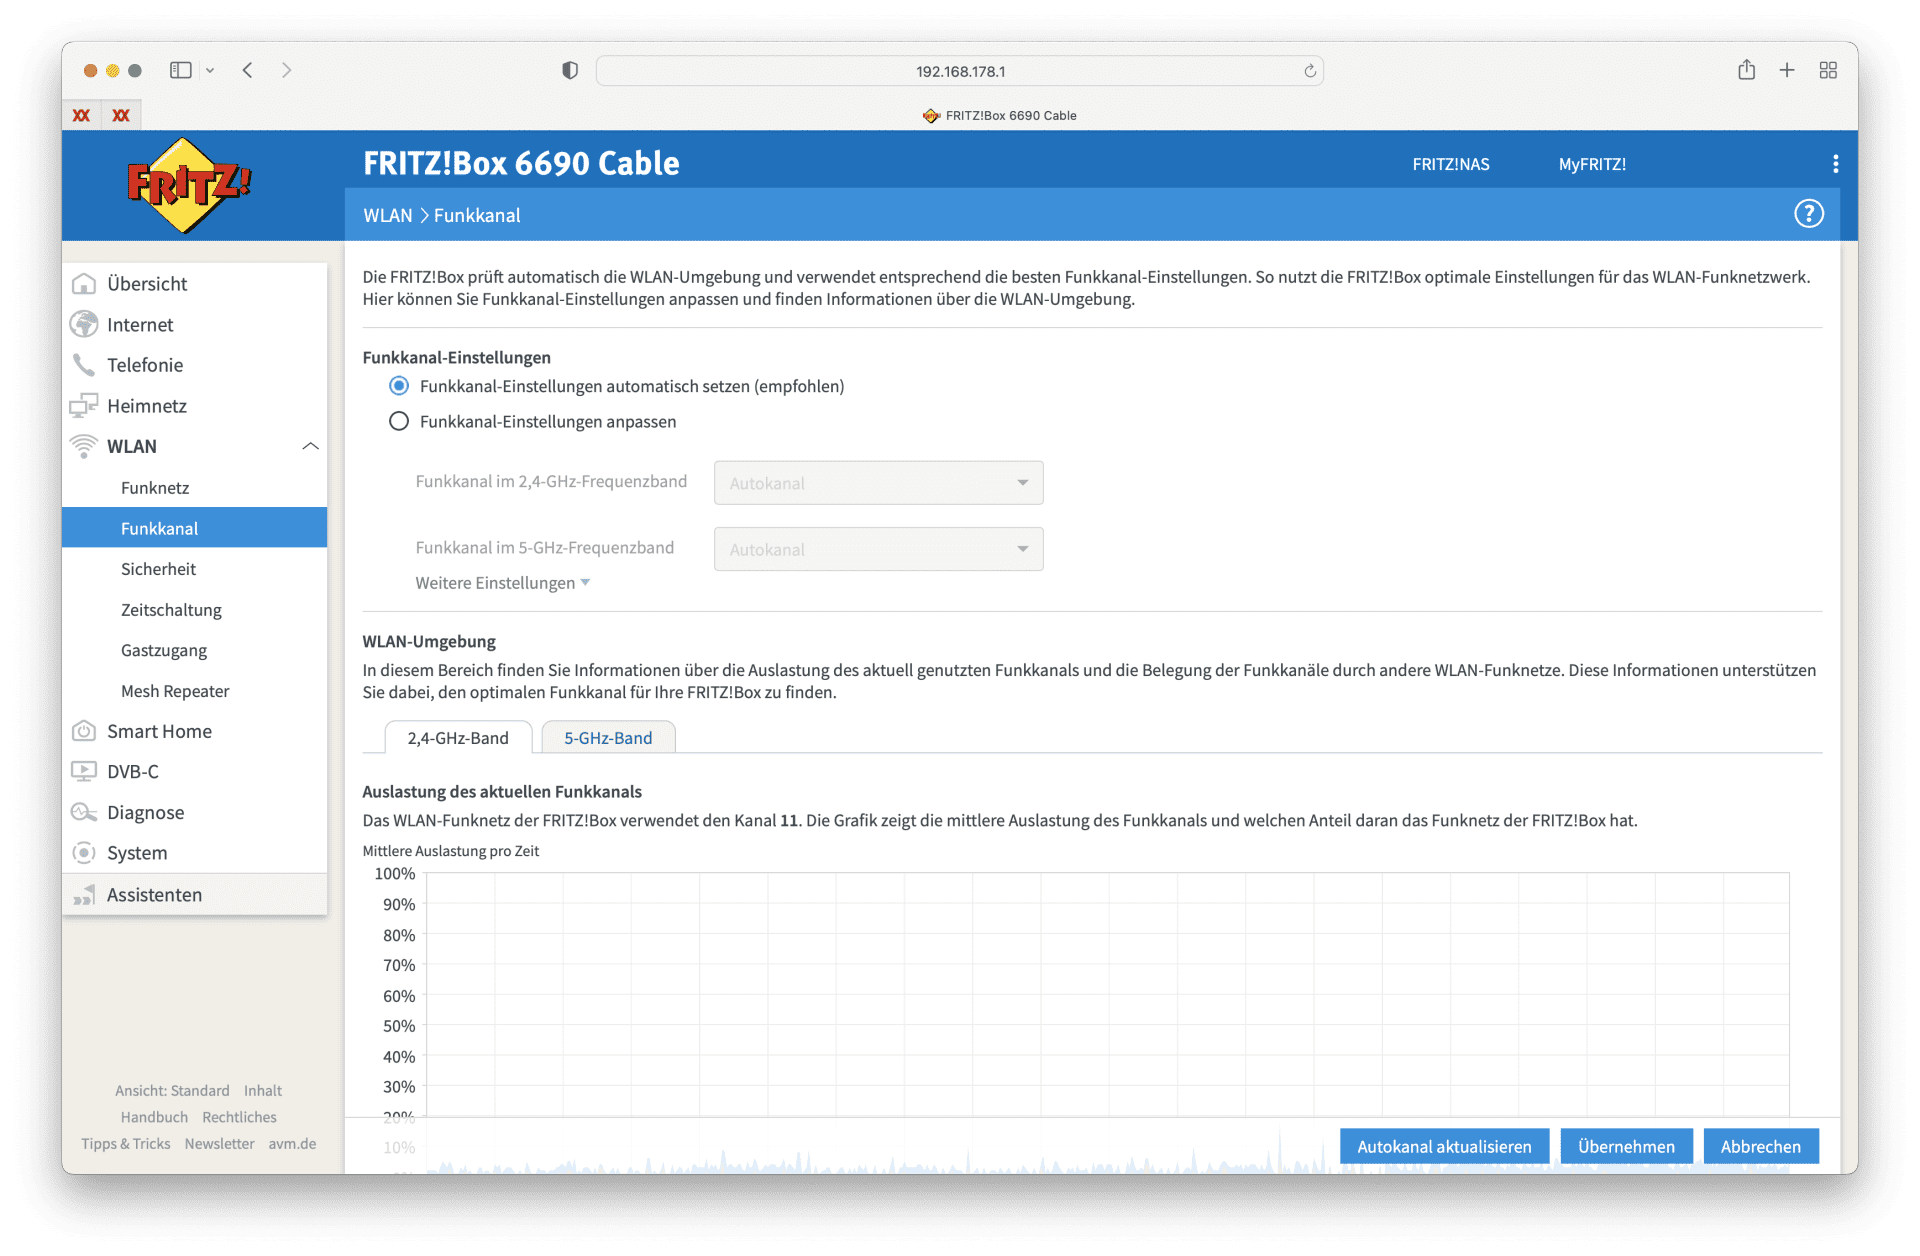Go forward with browser forward arrow
Image resolution: width=1920 pixels, height=1256 pixels.
287,70
